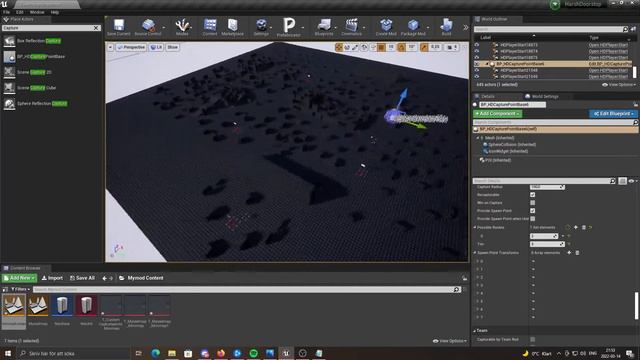
Task: Toggle visibility of HDPlayerStart18873 actor
Action: [x=477, y=45]
